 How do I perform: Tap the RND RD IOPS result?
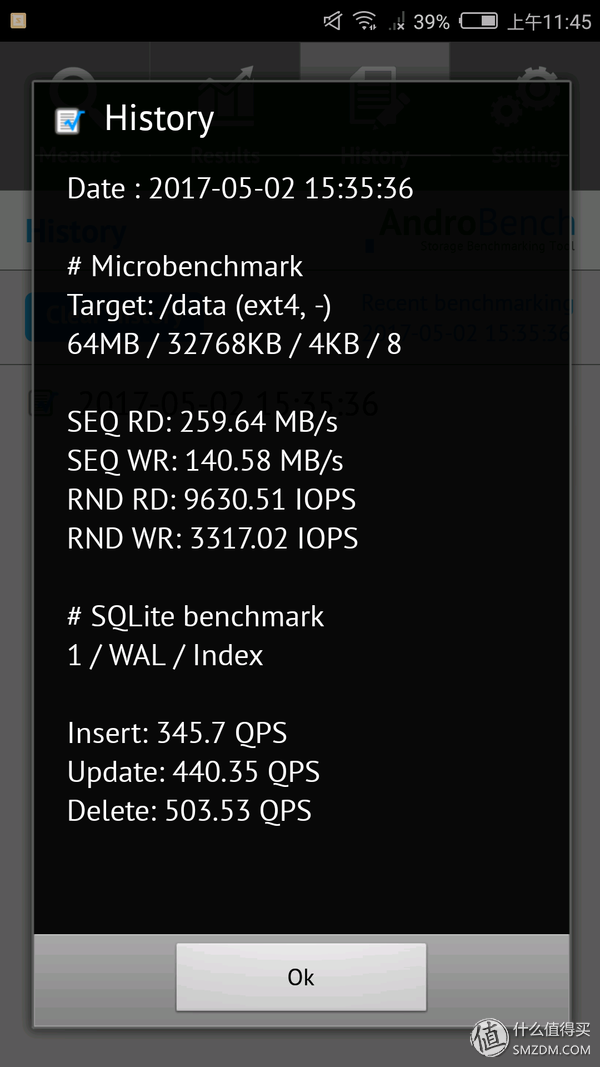pos(211,500)
